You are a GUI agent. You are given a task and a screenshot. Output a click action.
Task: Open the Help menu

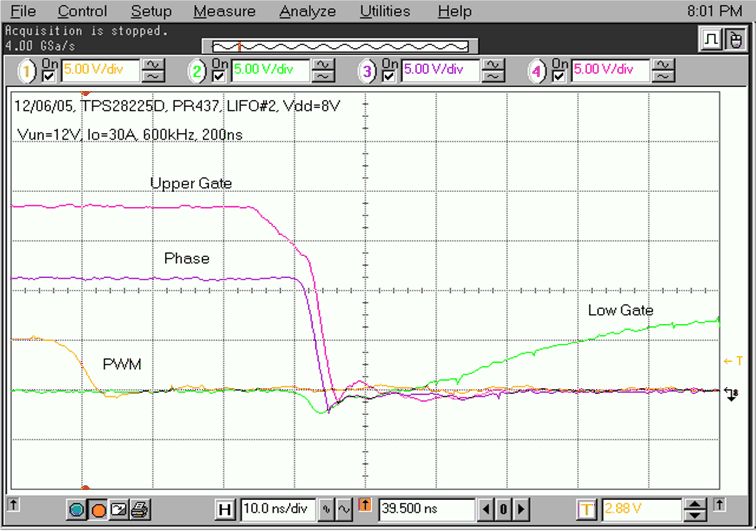[x=454, y=11]
